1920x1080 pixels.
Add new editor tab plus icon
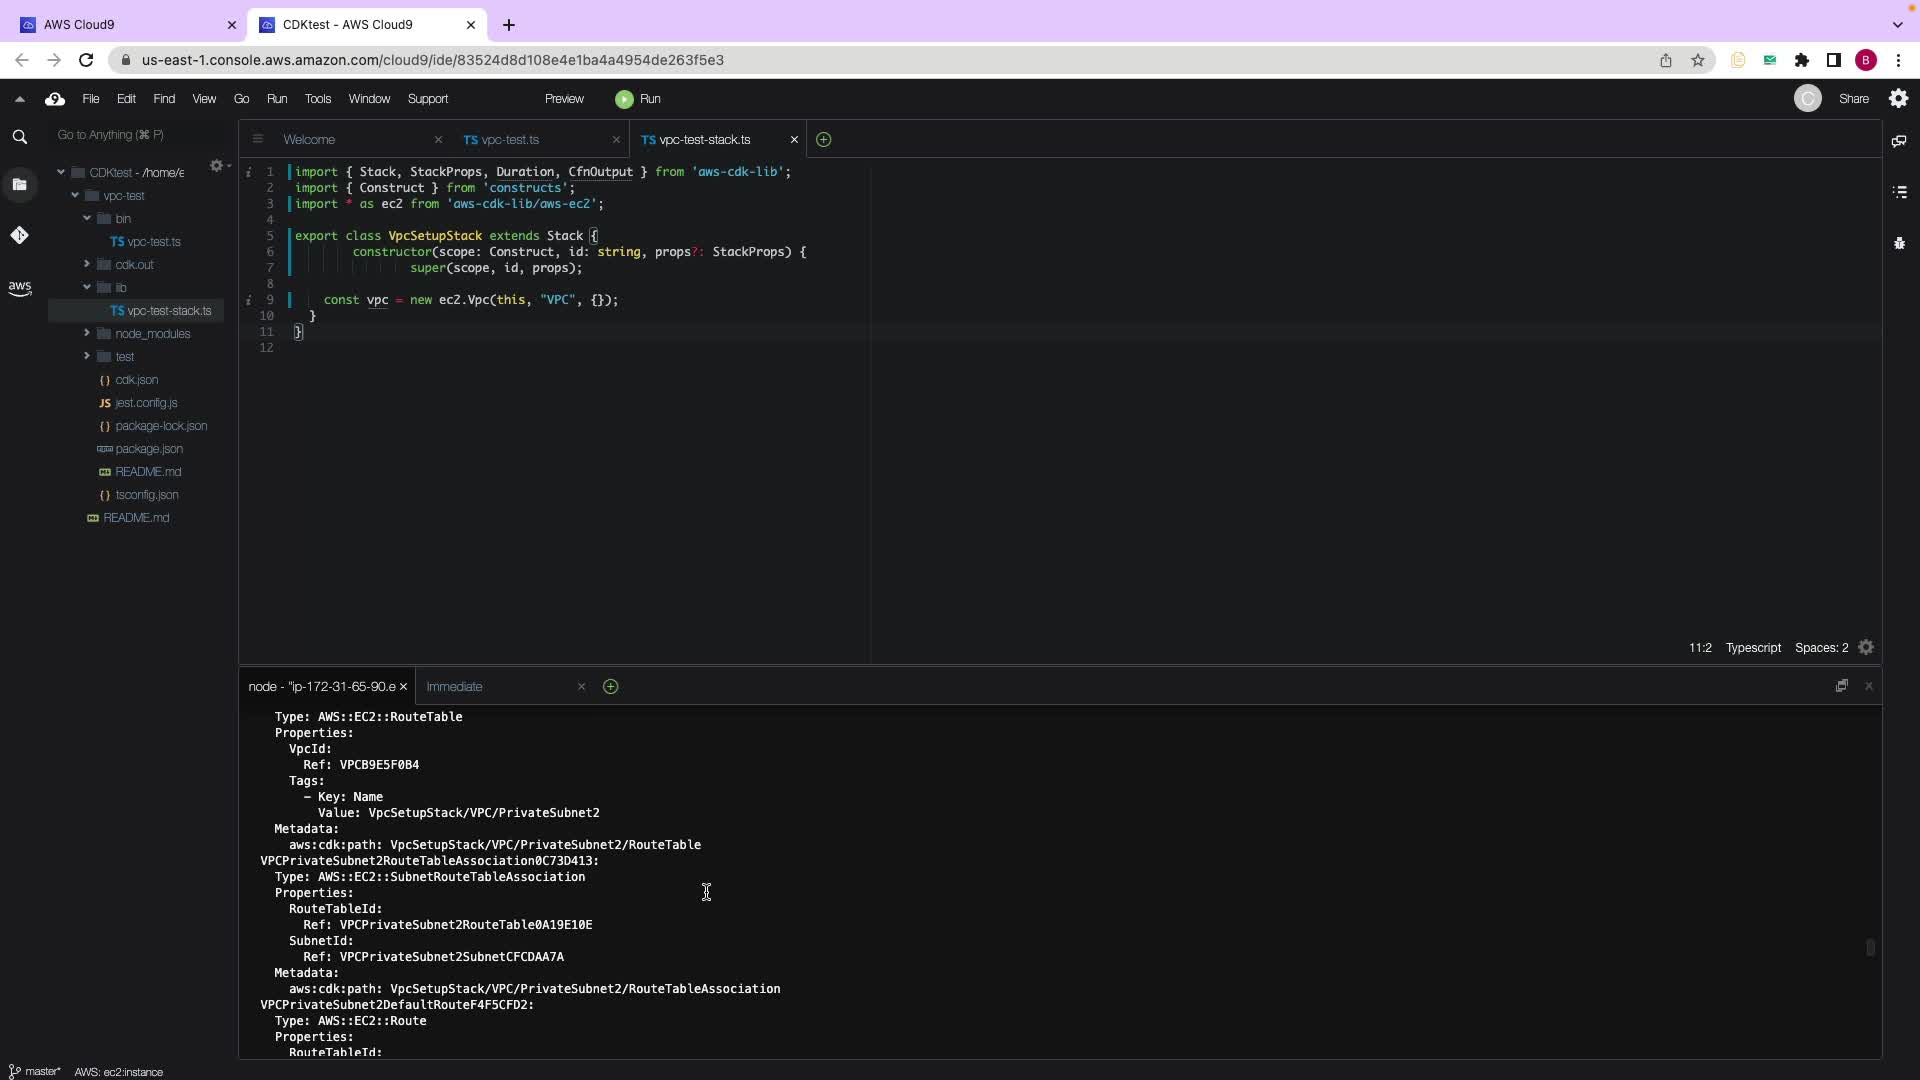click(x=823, y=140)
